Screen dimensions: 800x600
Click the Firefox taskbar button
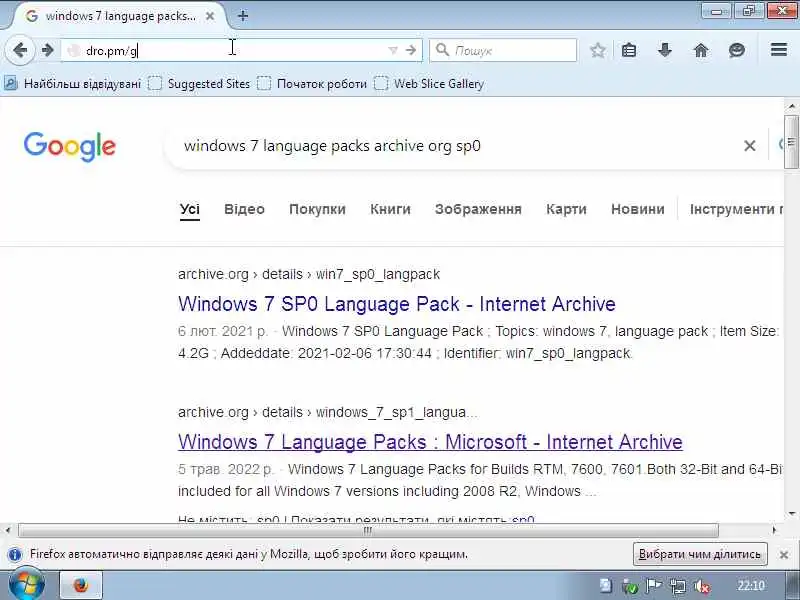click(81, 585)
